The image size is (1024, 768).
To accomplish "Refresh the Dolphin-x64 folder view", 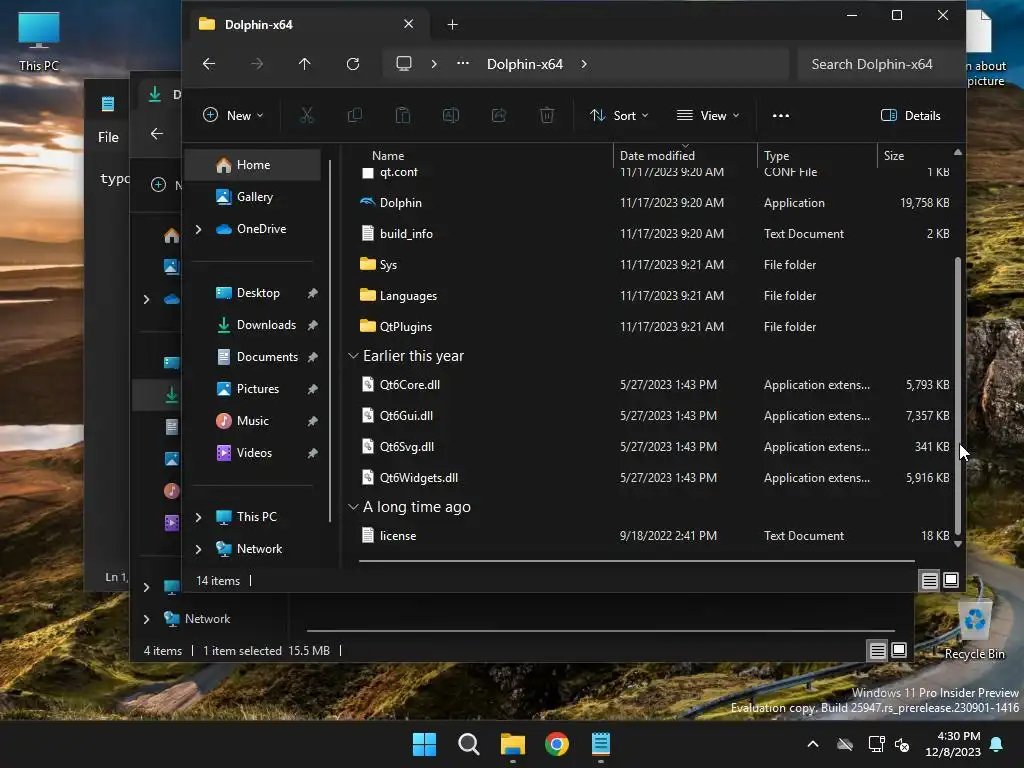I will point(353,64).
